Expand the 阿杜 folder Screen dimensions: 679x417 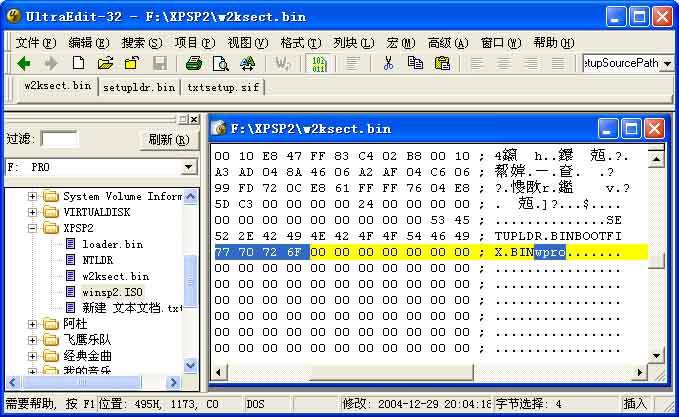coord(32,324)
